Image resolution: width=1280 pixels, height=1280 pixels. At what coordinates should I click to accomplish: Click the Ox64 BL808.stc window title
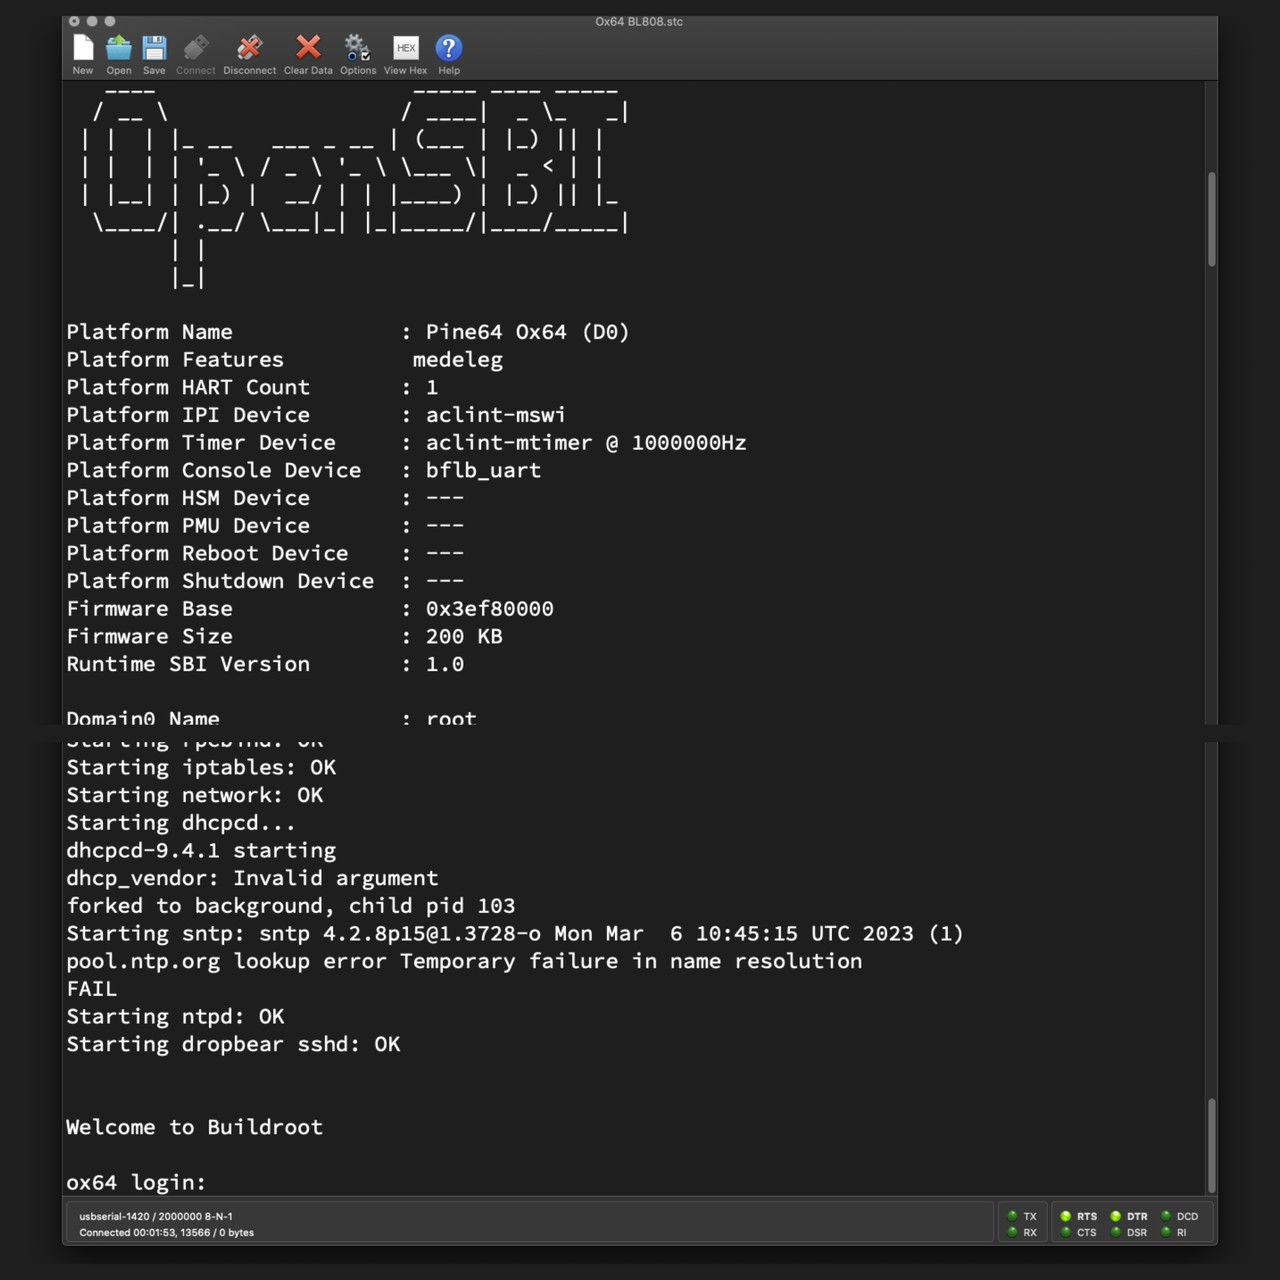click(x=639, y=21)
